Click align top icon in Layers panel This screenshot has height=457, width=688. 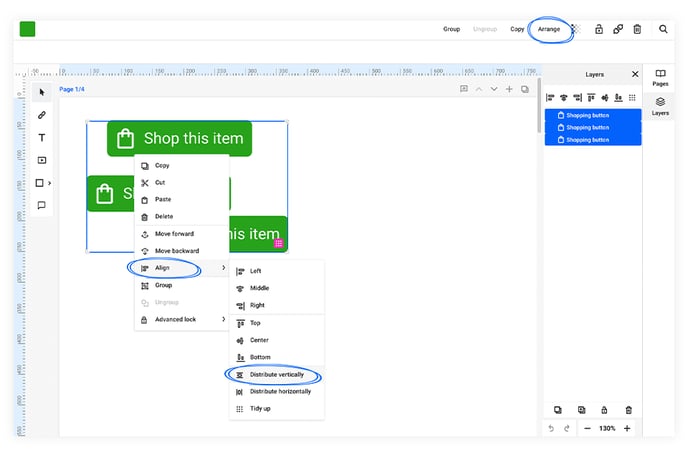591,97
